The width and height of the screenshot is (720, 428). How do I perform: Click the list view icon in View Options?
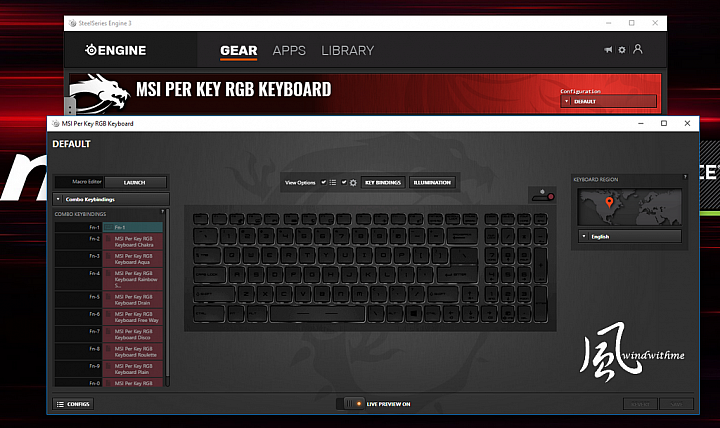click(x=333, y=182)
